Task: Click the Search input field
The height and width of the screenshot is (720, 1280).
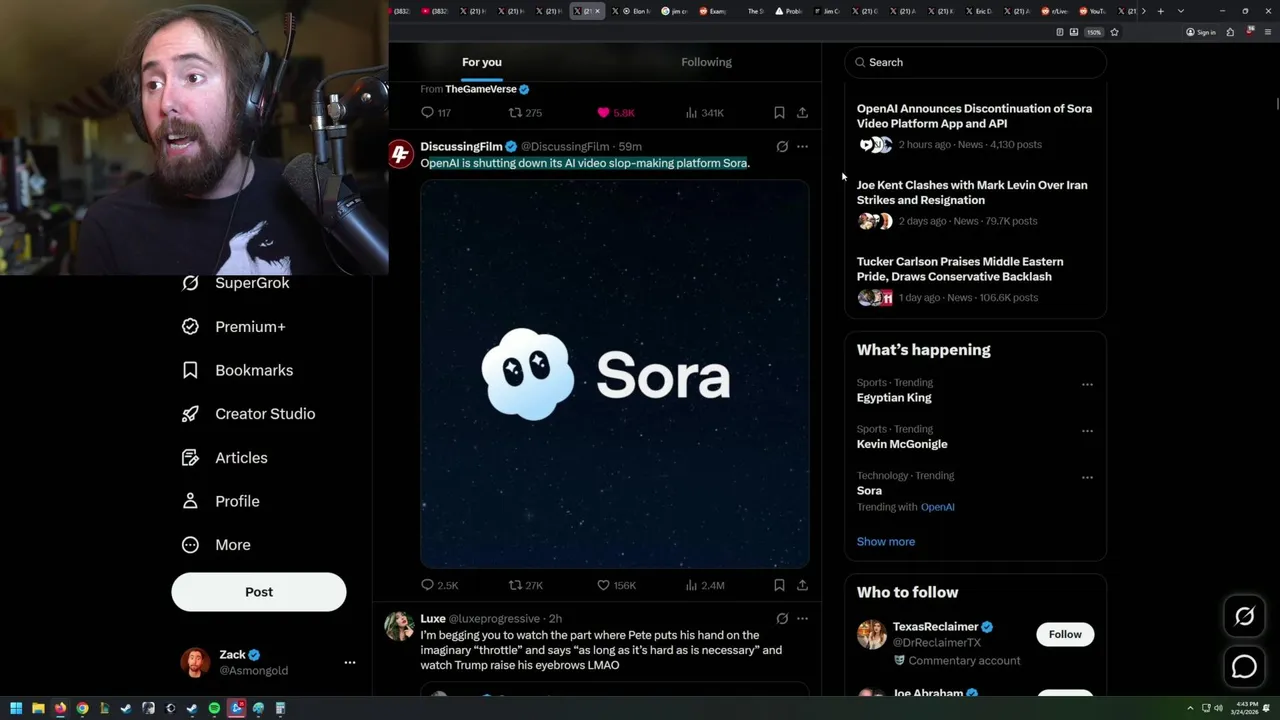Action: tap(975, 62)
